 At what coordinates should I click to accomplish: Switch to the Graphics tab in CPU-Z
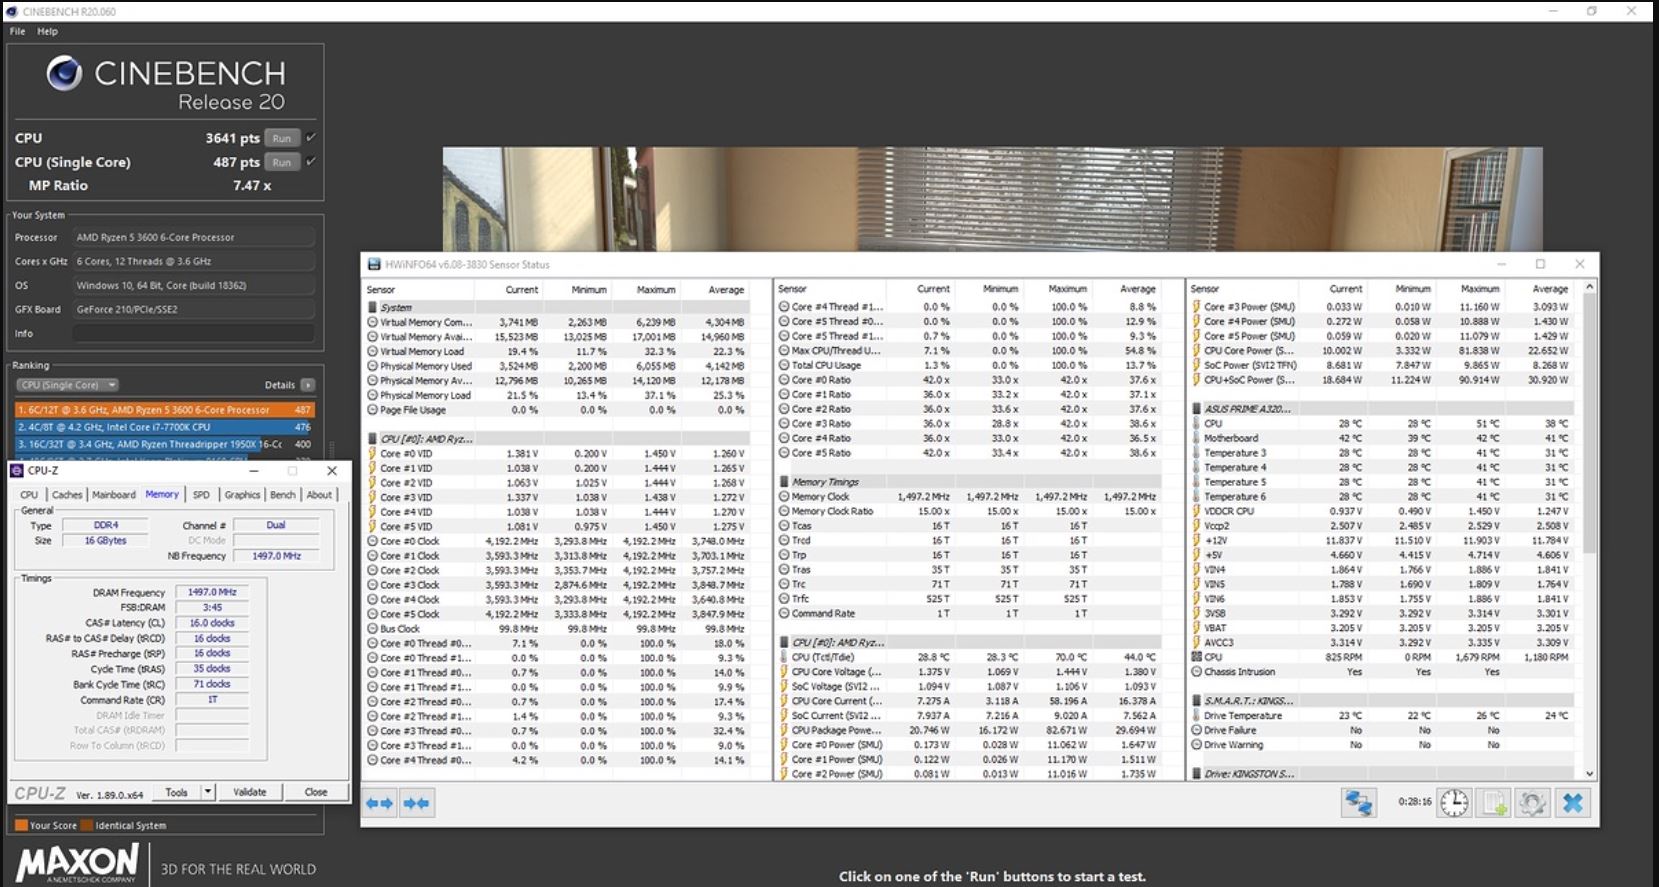[x=242, y=495]
